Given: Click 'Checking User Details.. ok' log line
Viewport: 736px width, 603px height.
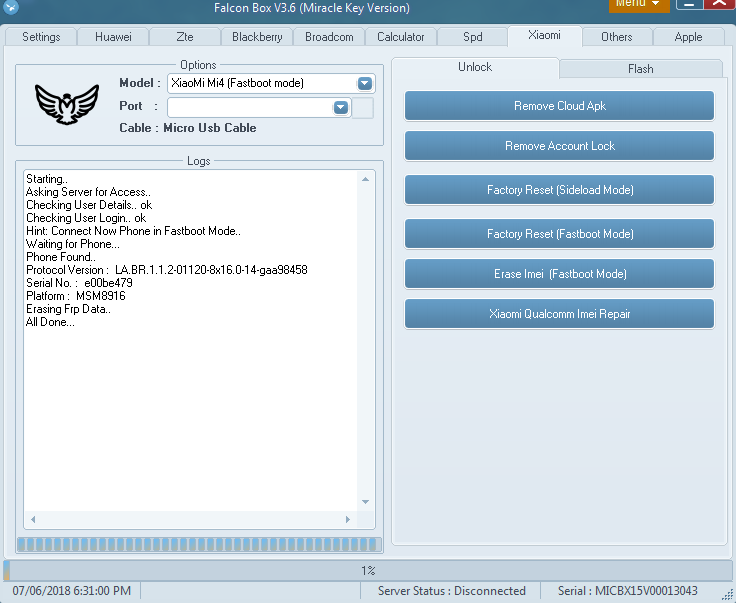Looking at the screenshot, I should [89, 205].
